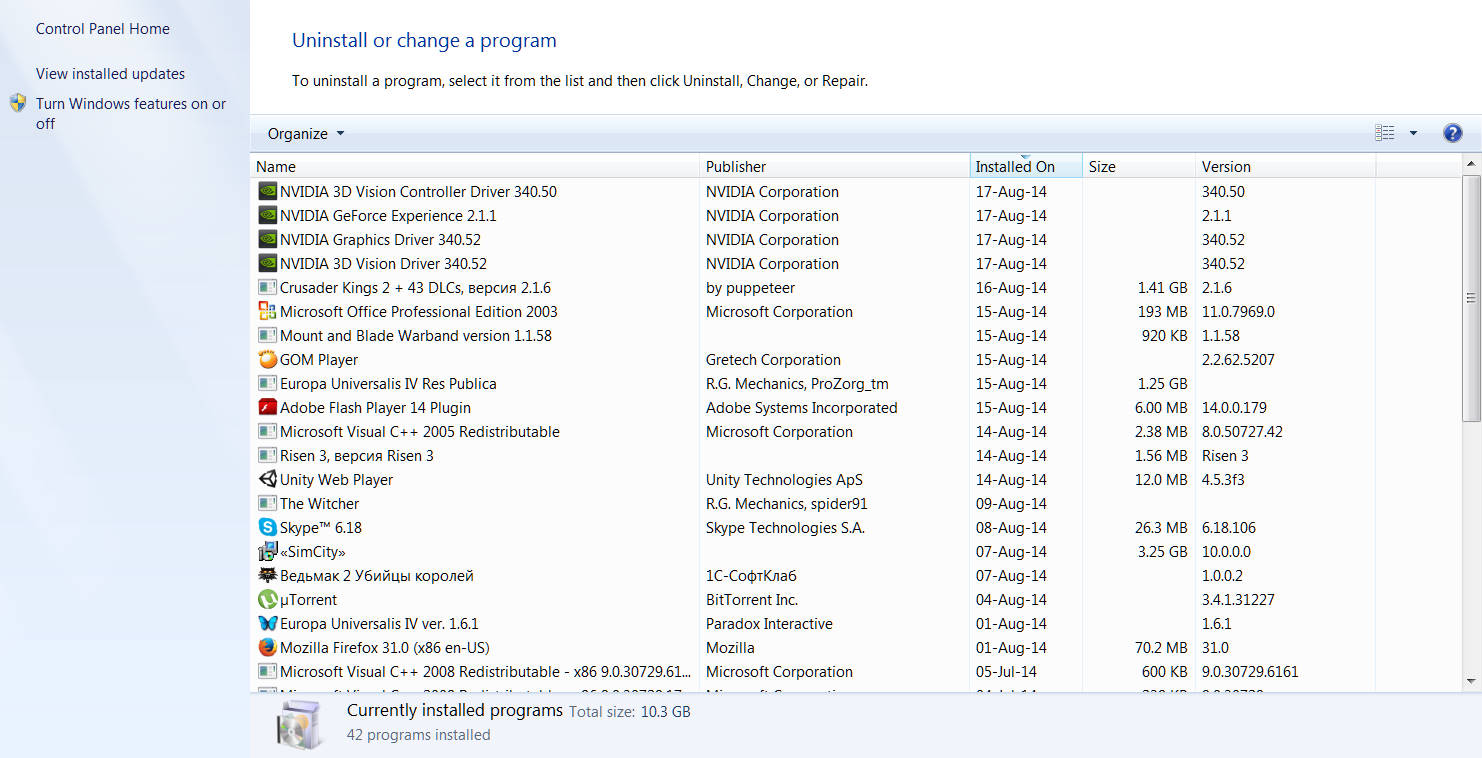Viewport: 1482px width, 758px height.
Task: Expand the view options dropdown arrow
Action: [x=1413, y=133]
